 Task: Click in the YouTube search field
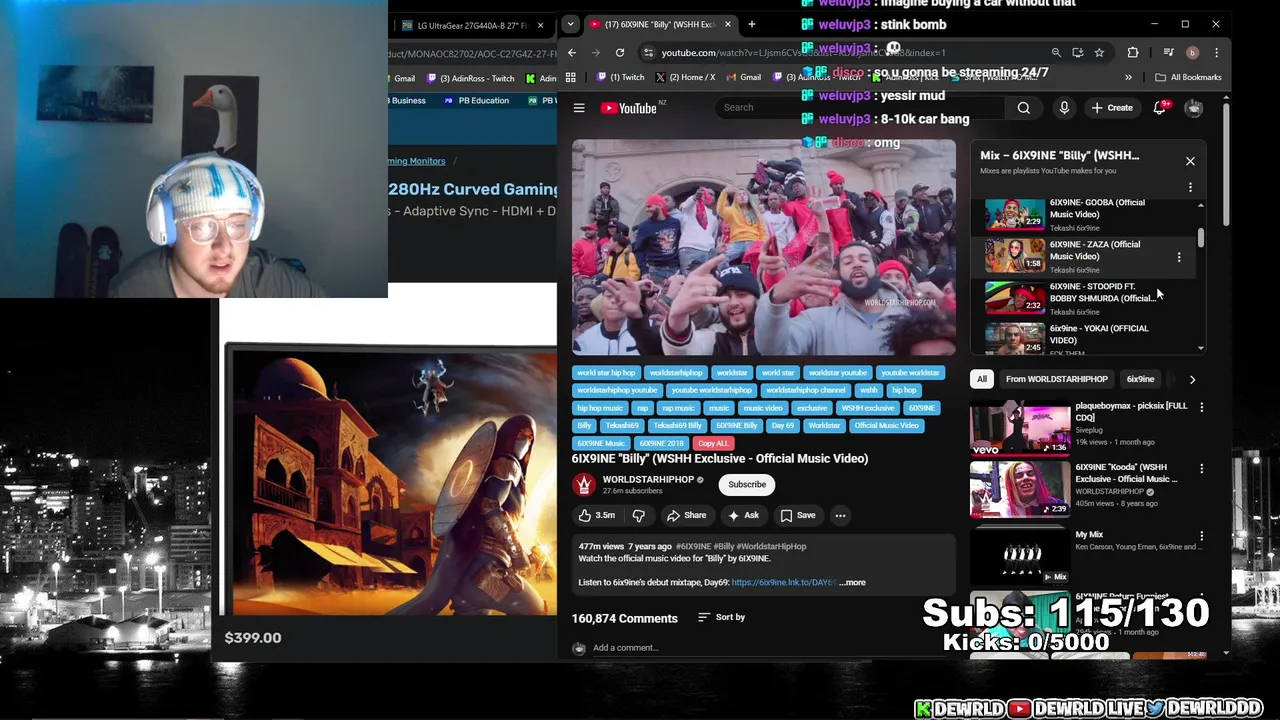860,108
